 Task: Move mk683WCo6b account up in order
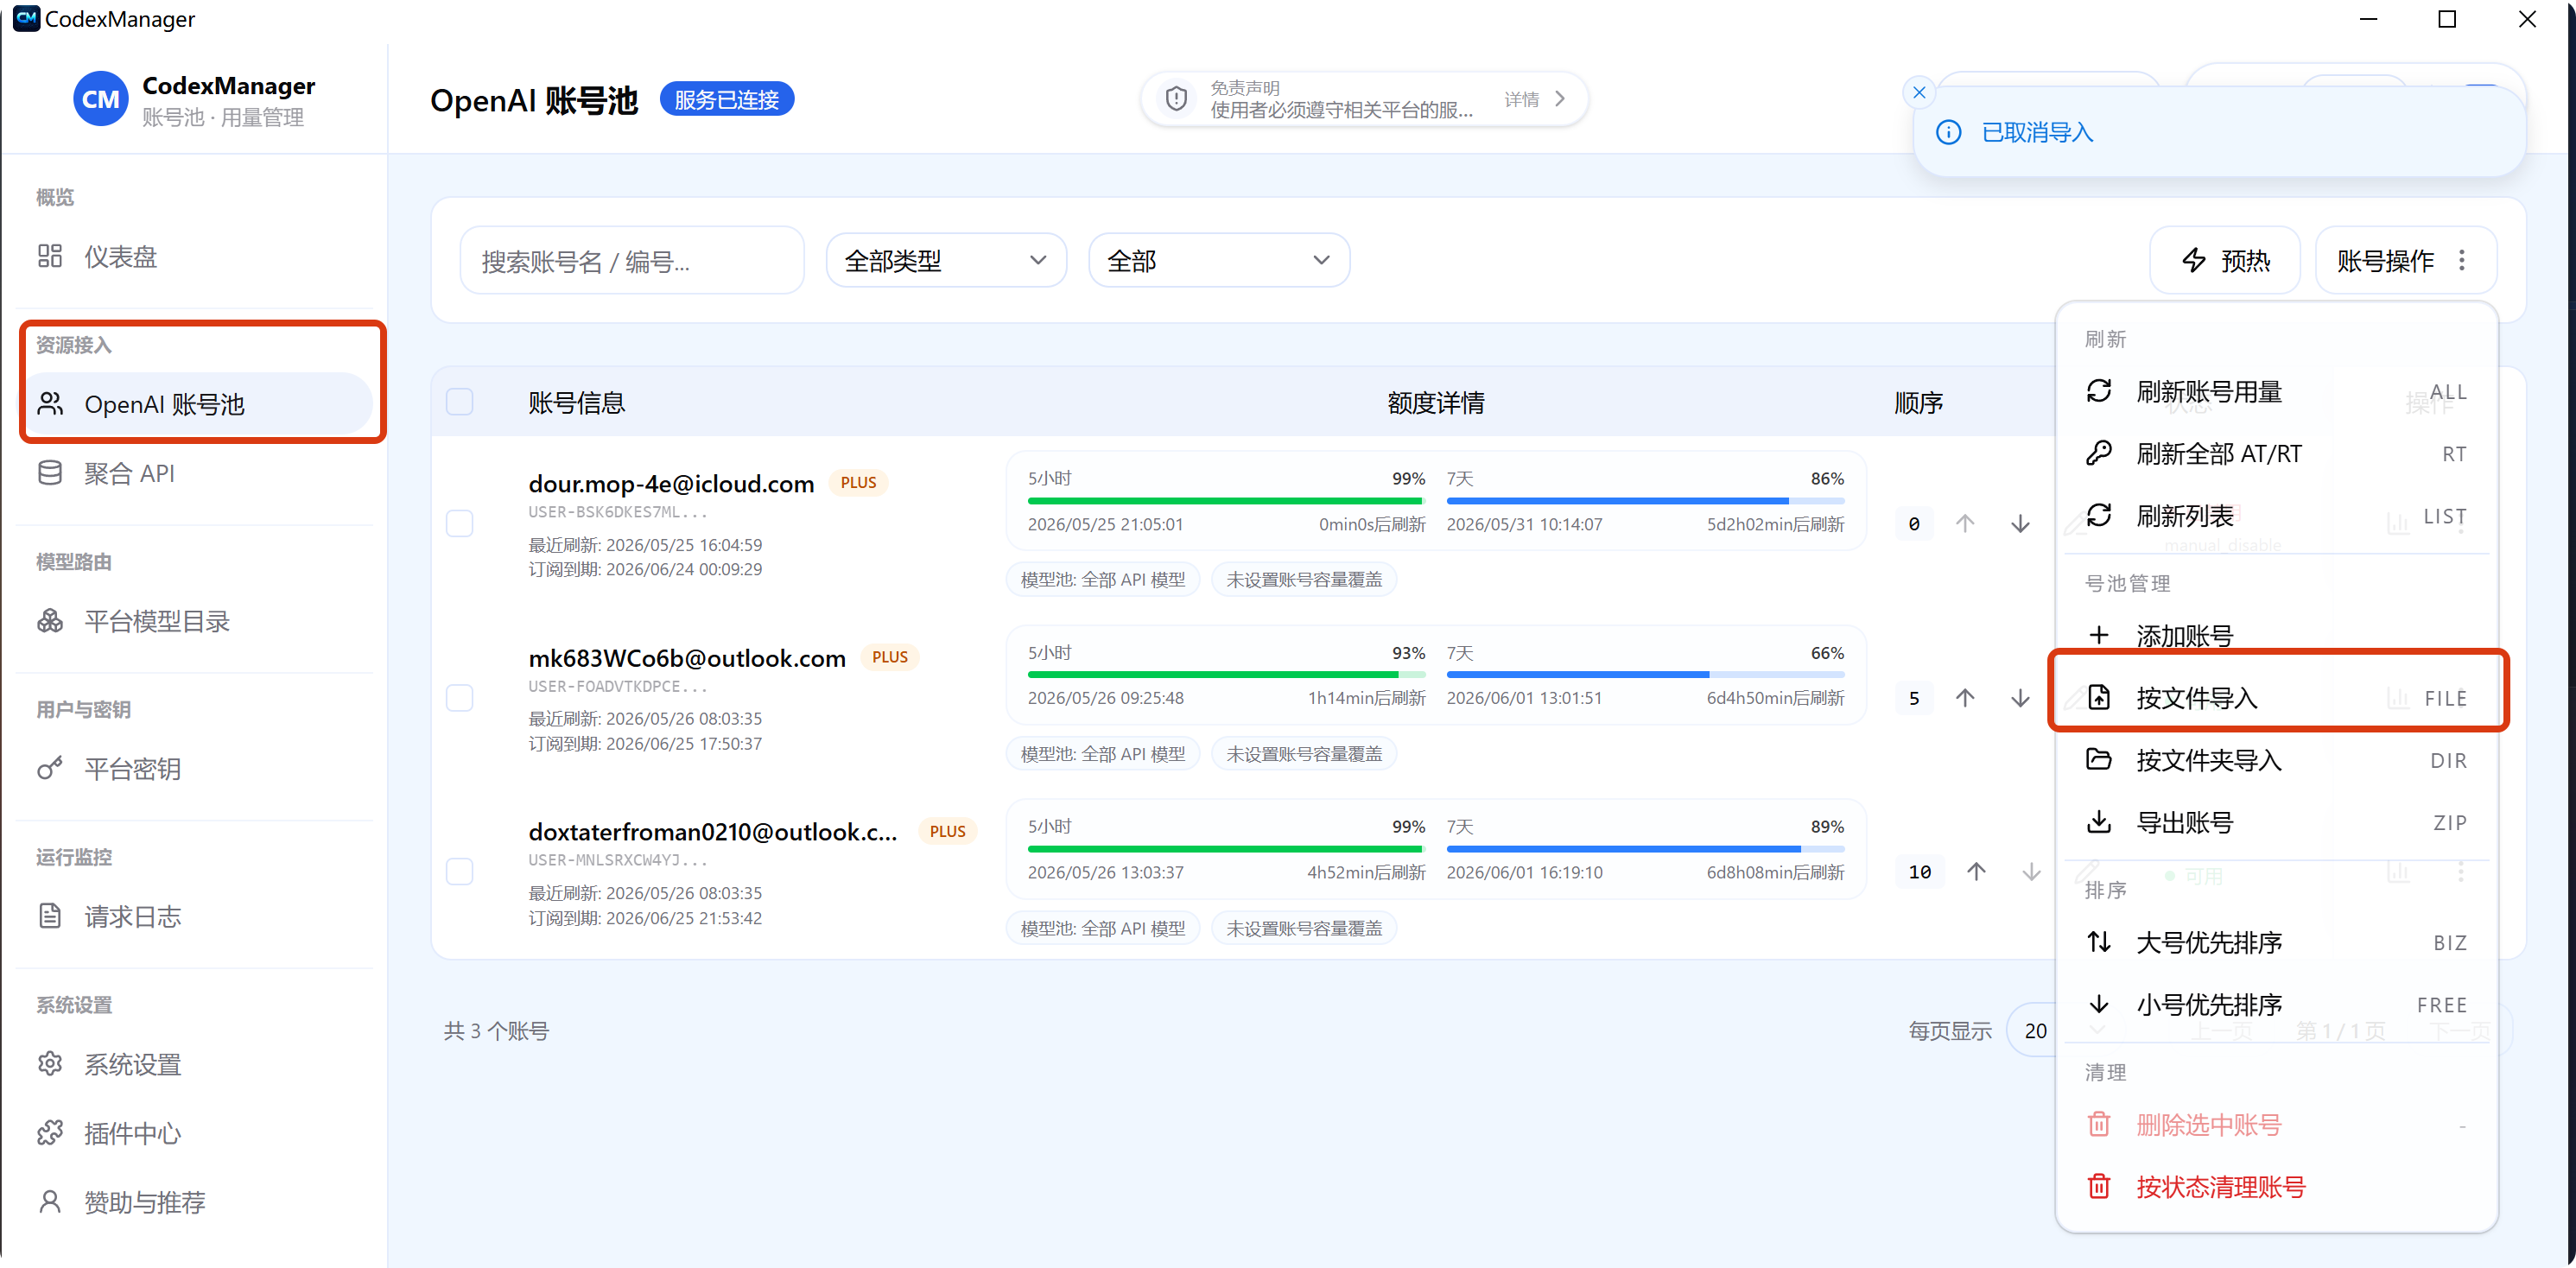(x=1965, y=697)
